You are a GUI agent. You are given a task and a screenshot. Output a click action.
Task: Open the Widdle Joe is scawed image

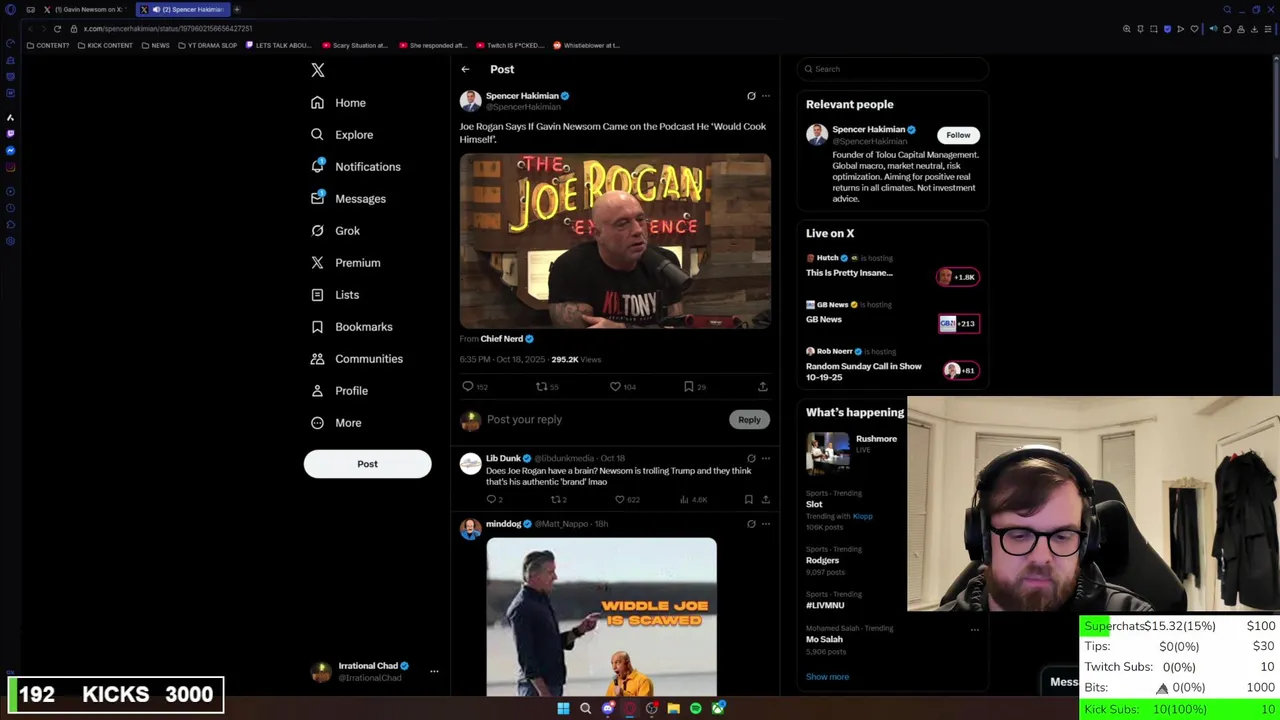(x=601, y=617)
